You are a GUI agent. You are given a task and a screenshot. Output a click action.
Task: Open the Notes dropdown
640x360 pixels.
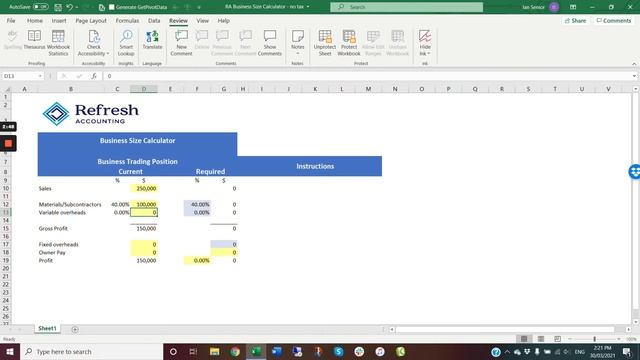point(298,53)
